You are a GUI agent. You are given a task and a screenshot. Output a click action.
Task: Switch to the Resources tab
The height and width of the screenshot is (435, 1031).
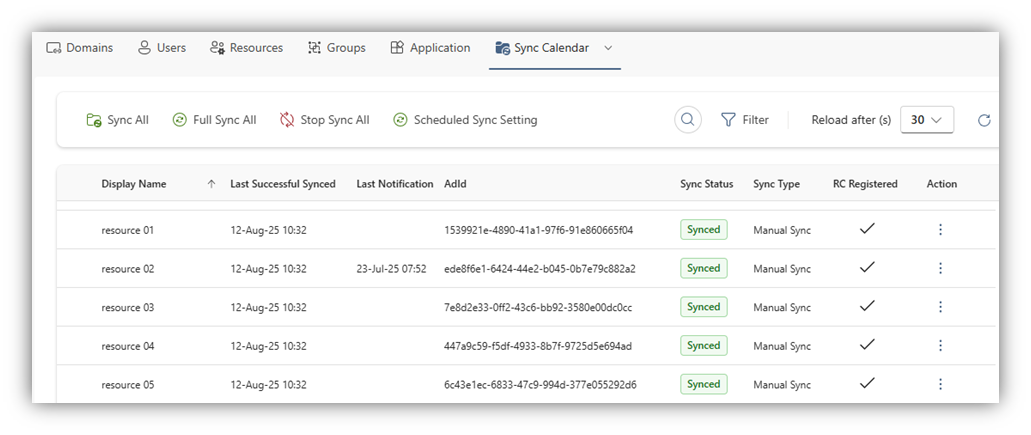(247, 48)
